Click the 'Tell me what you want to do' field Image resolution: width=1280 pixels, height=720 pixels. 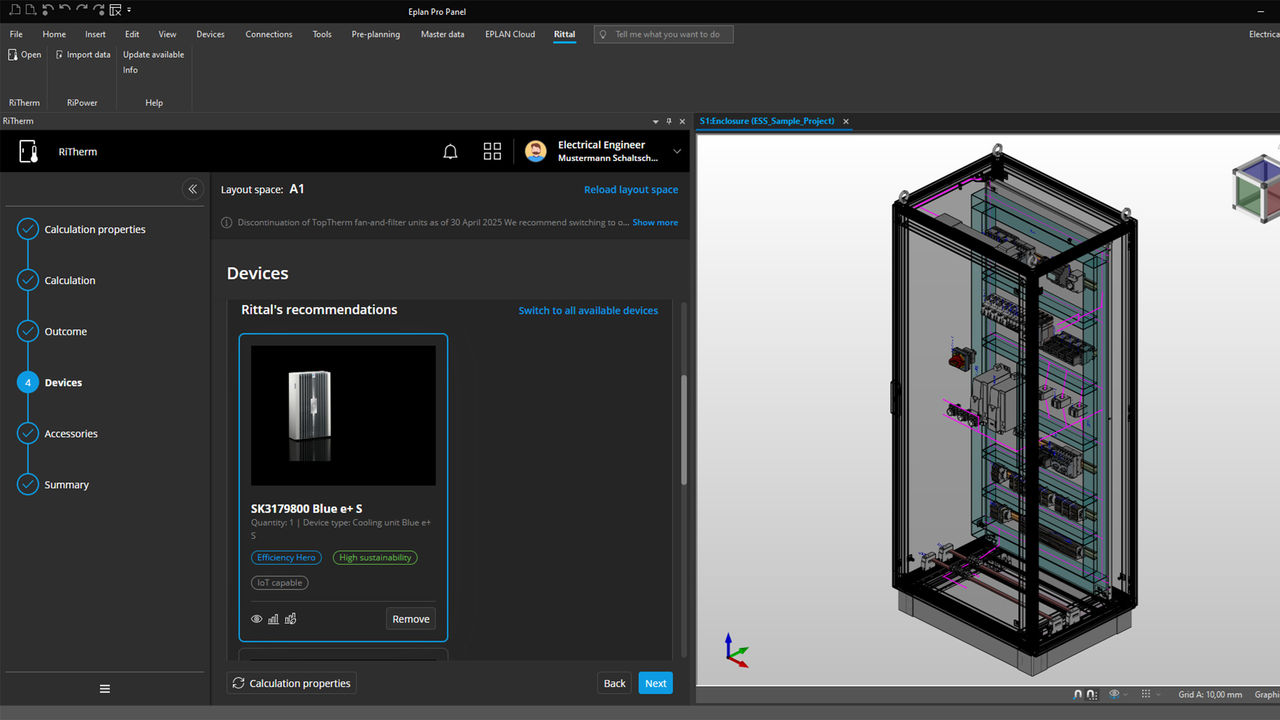pos(664,34)
